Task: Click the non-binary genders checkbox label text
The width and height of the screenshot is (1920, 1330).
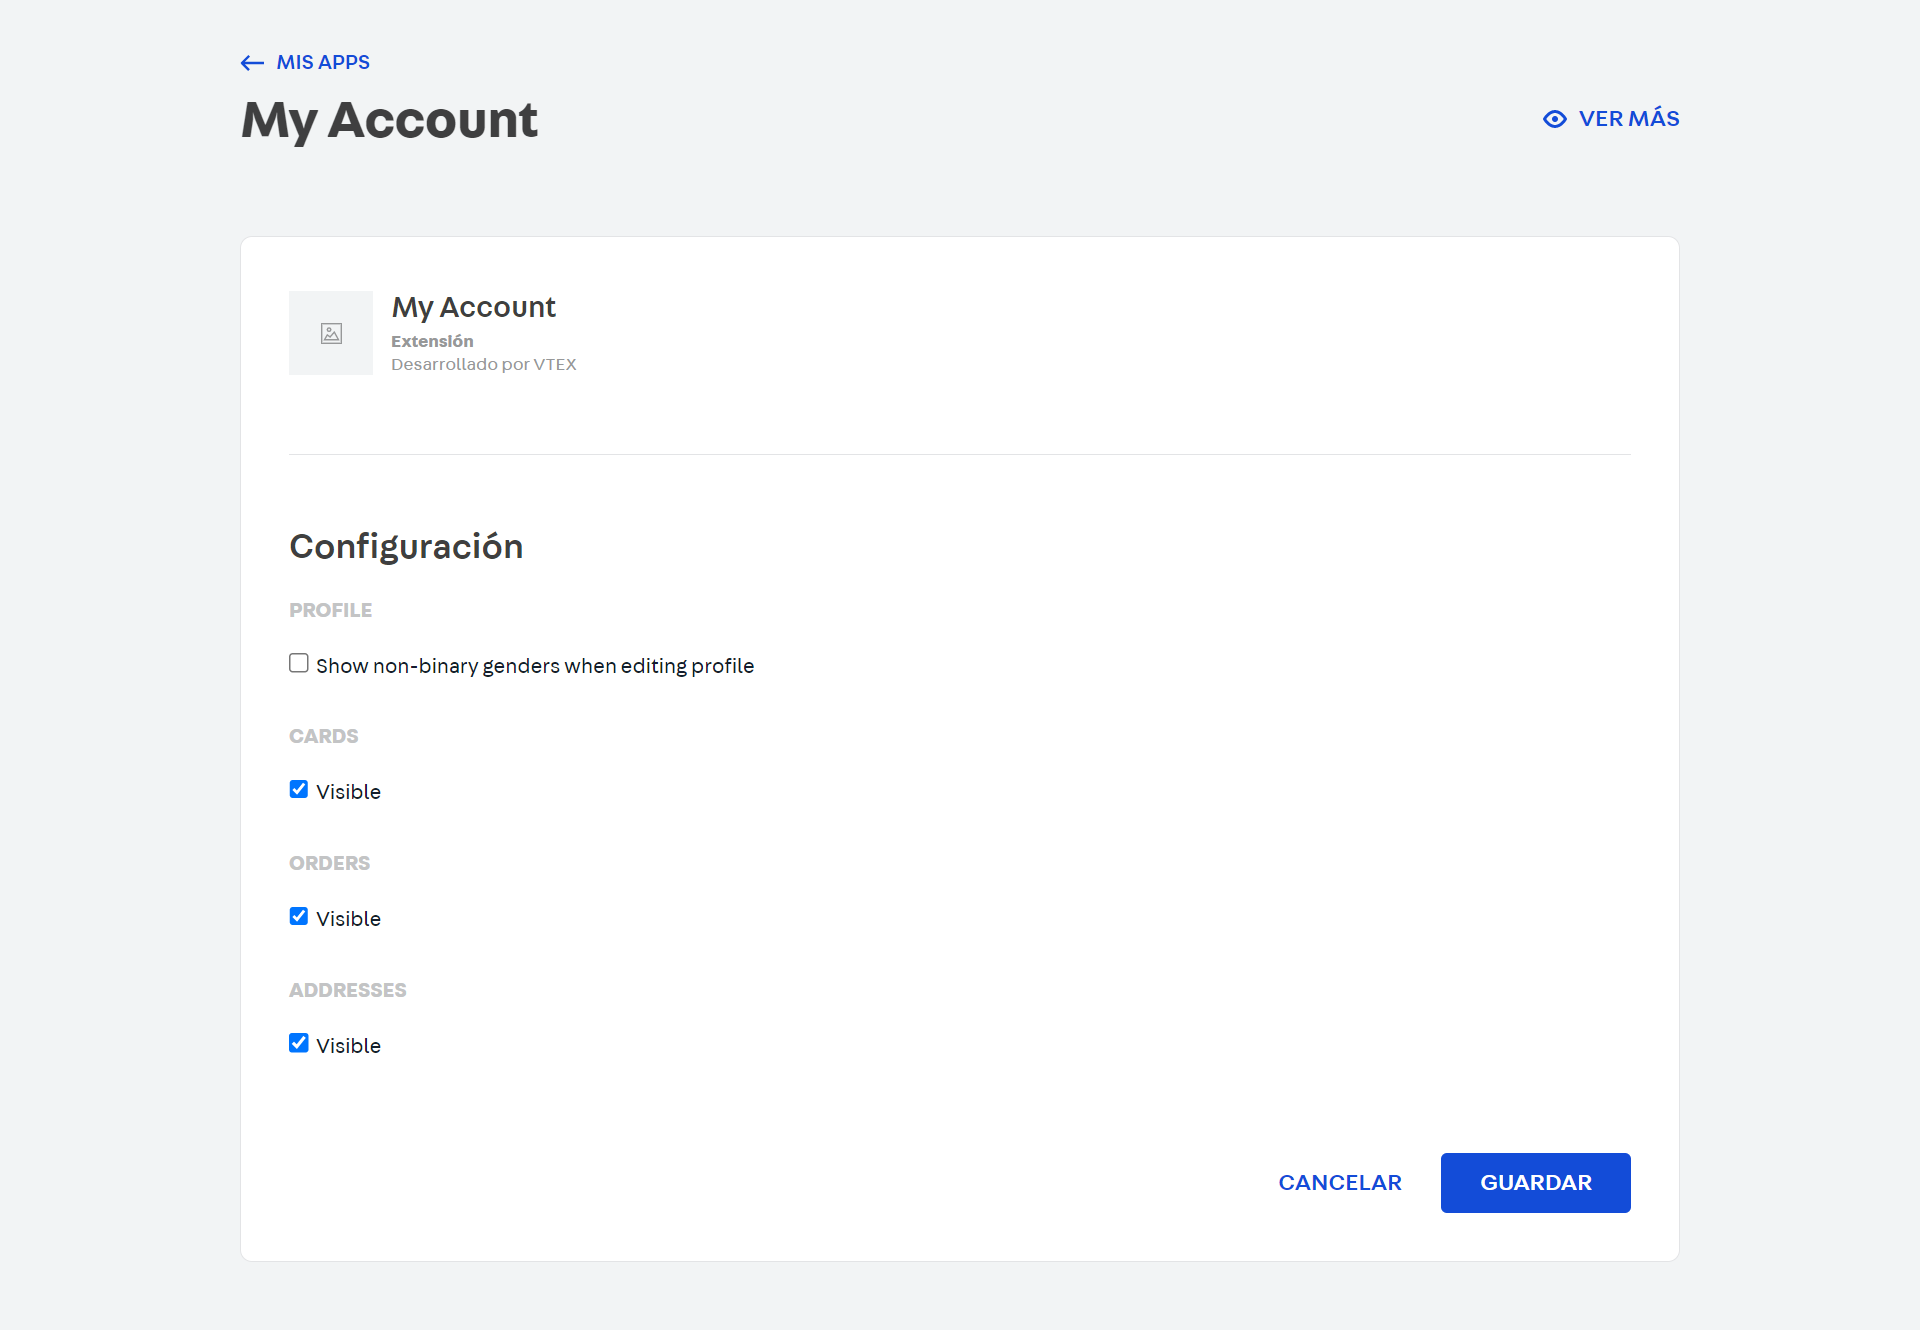Action: [535, 665]
